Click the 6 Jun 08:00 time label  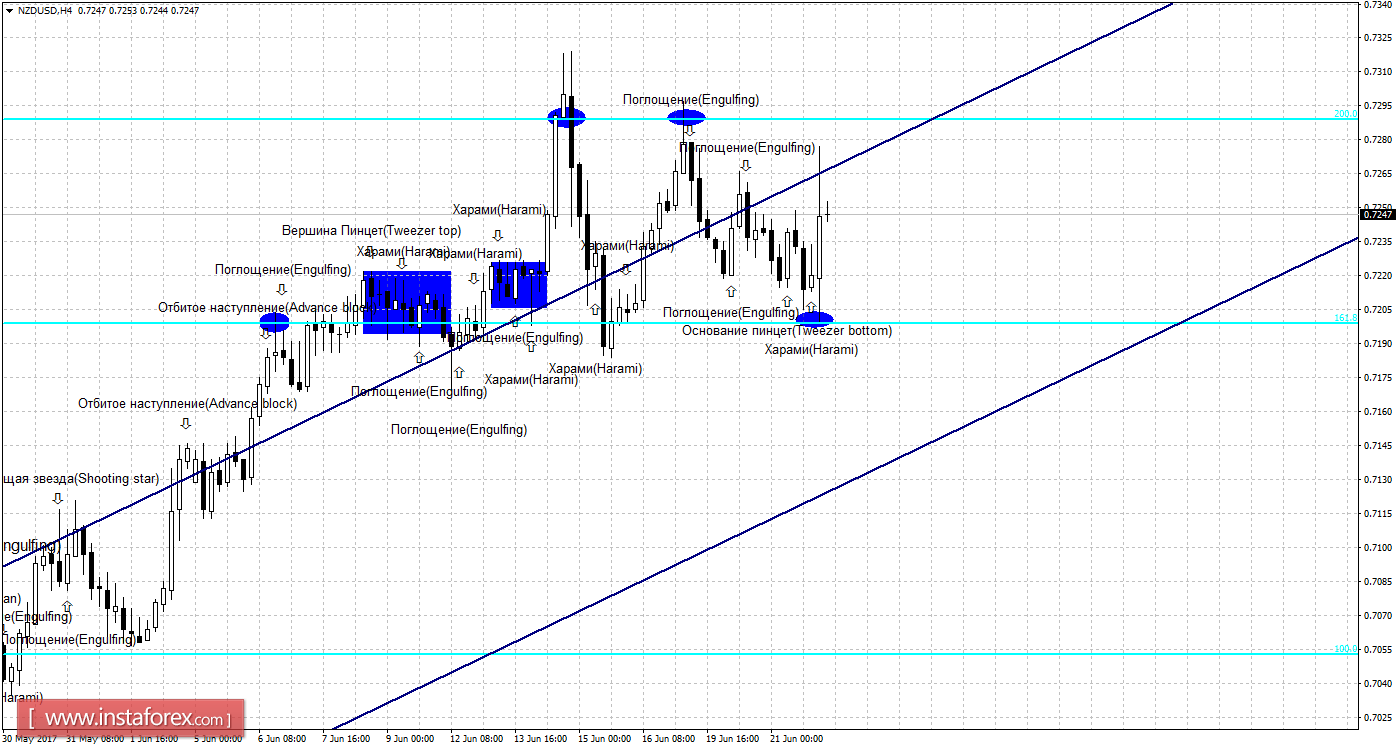(283, 740)
